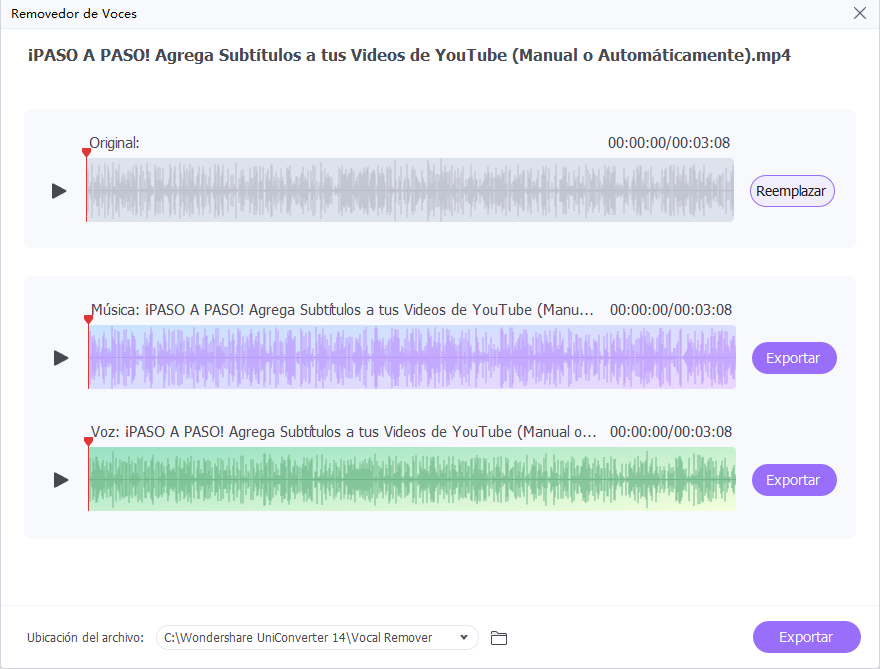
Task: Click the red playhead on Voz waveform
Action: [88, 442]
